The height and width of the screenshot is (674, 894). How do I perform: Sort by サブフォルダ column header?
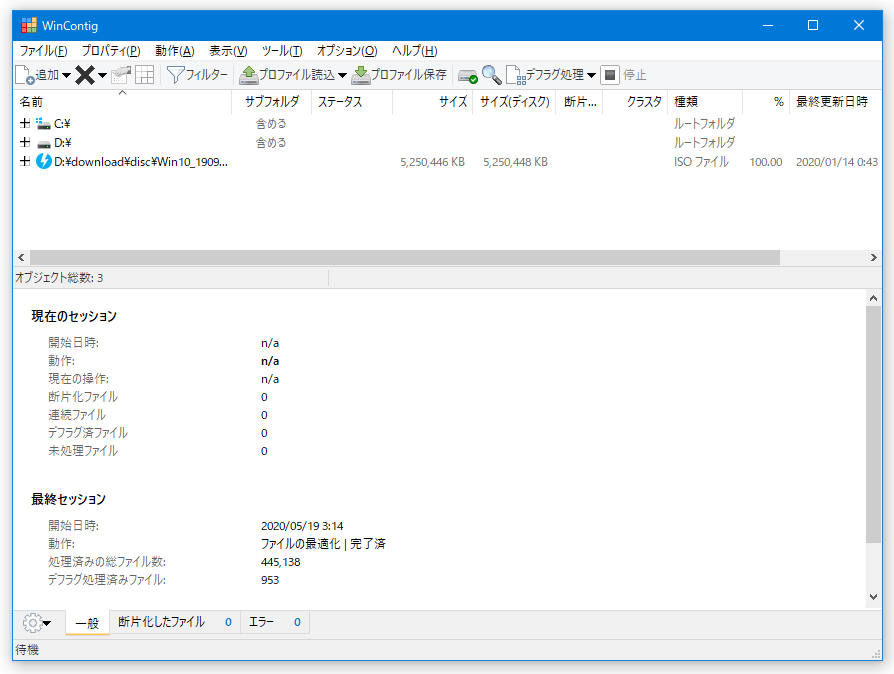click(x=271, y=101)
